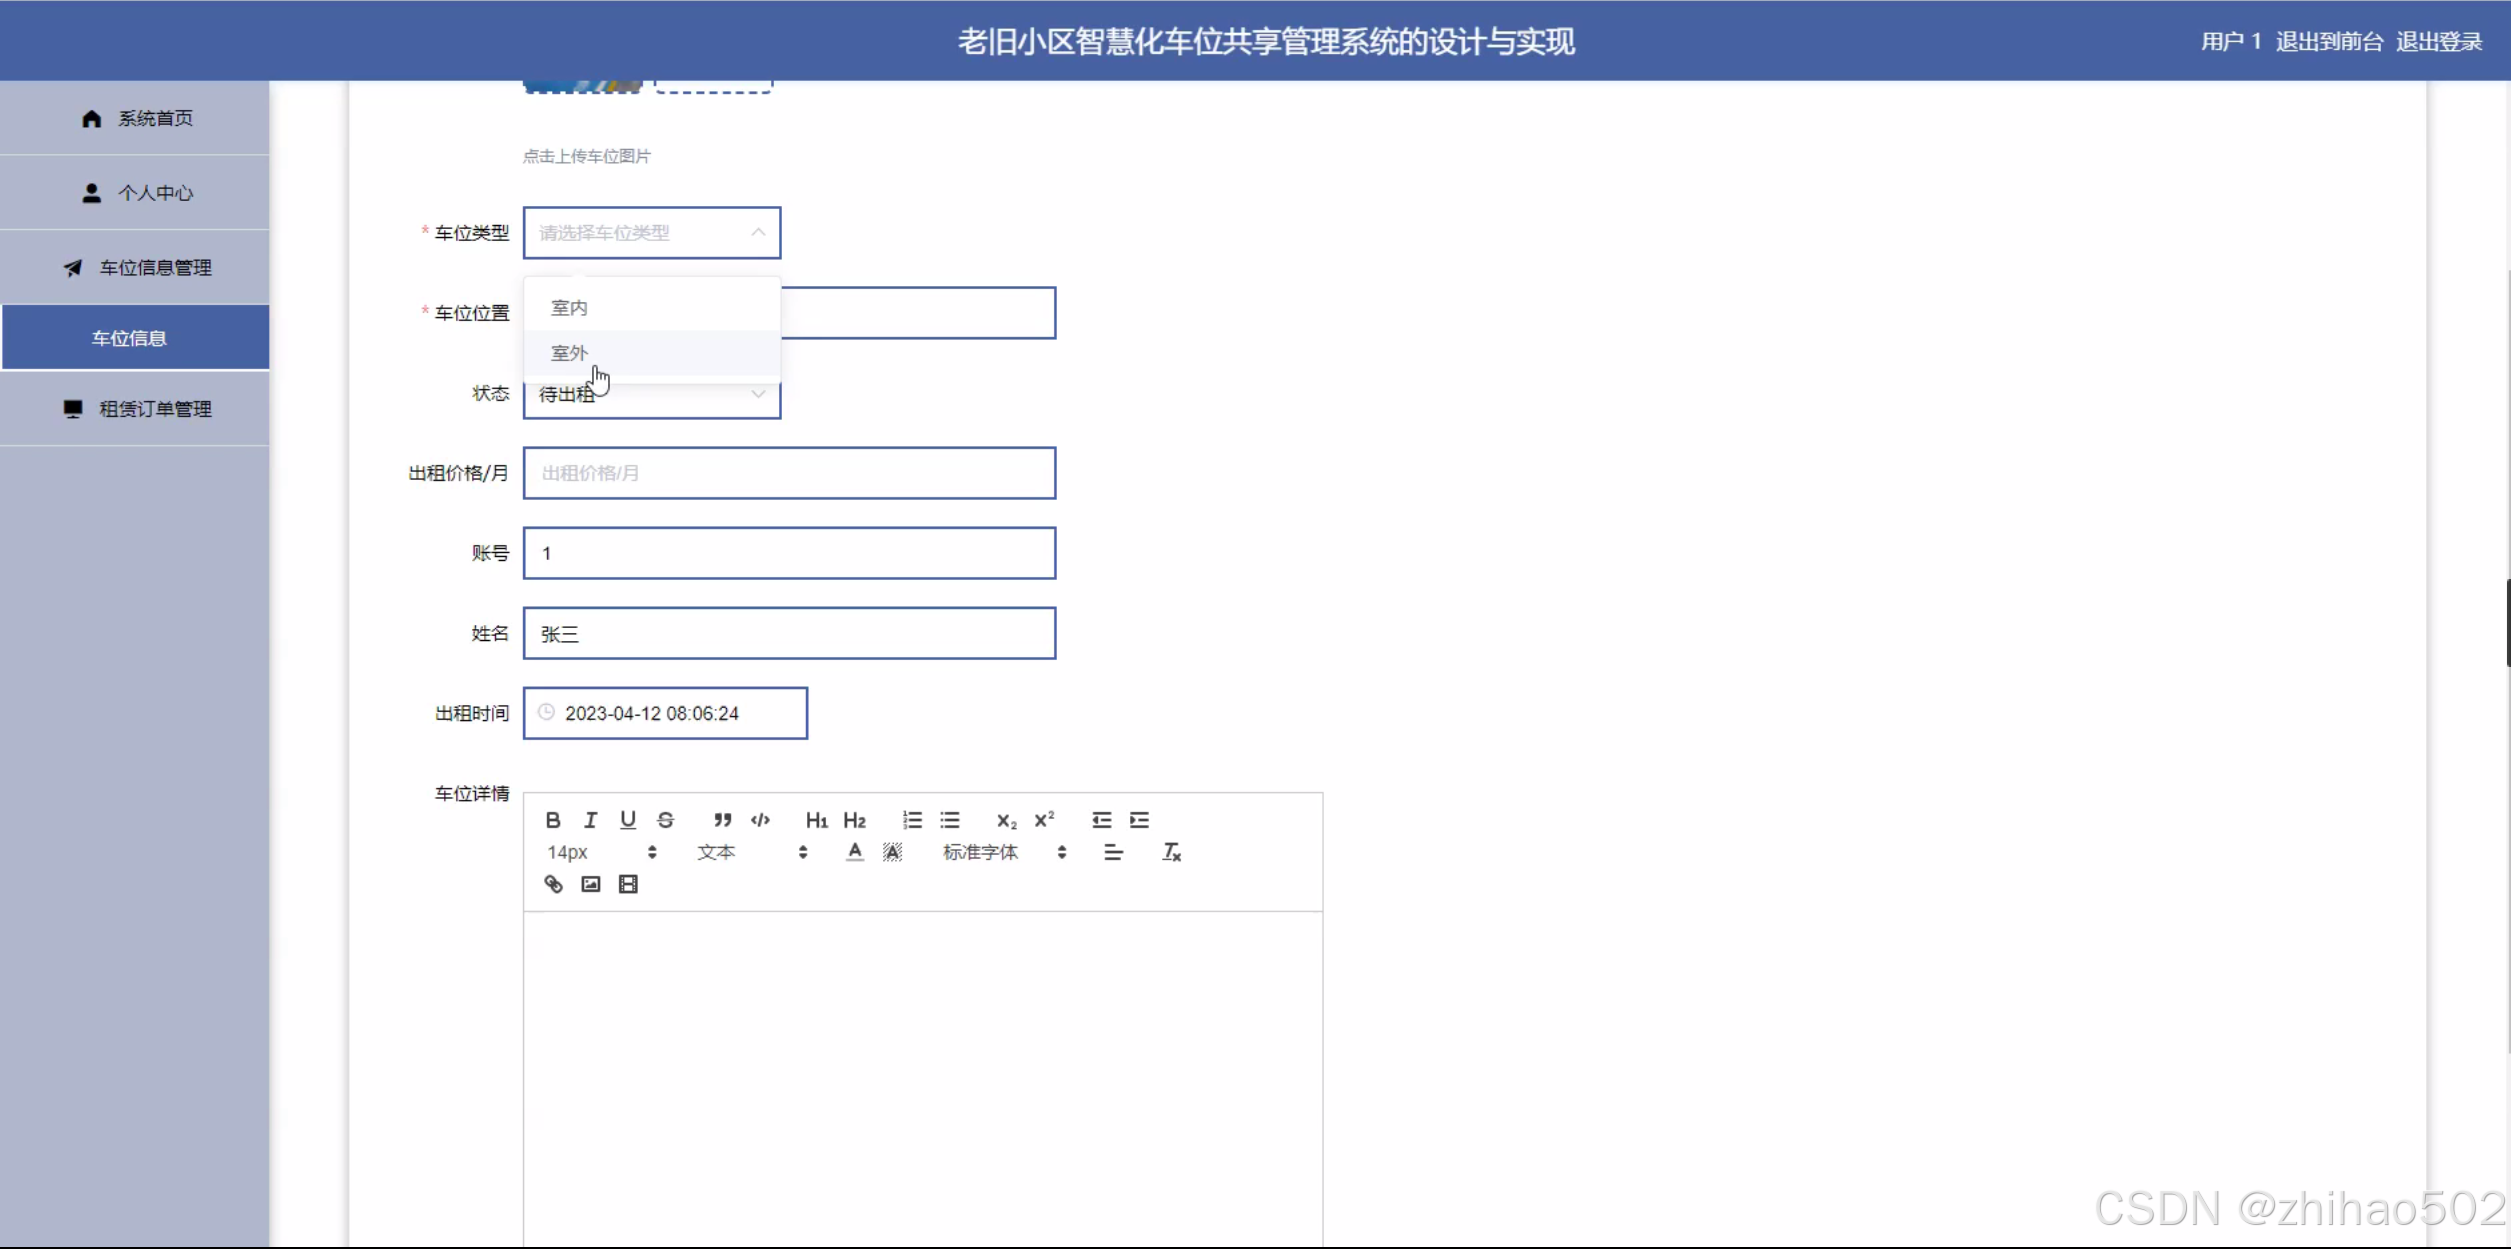Choose the 室内 option
The height and width of the screenshot is (1249, 2511).
click(569, 308)
